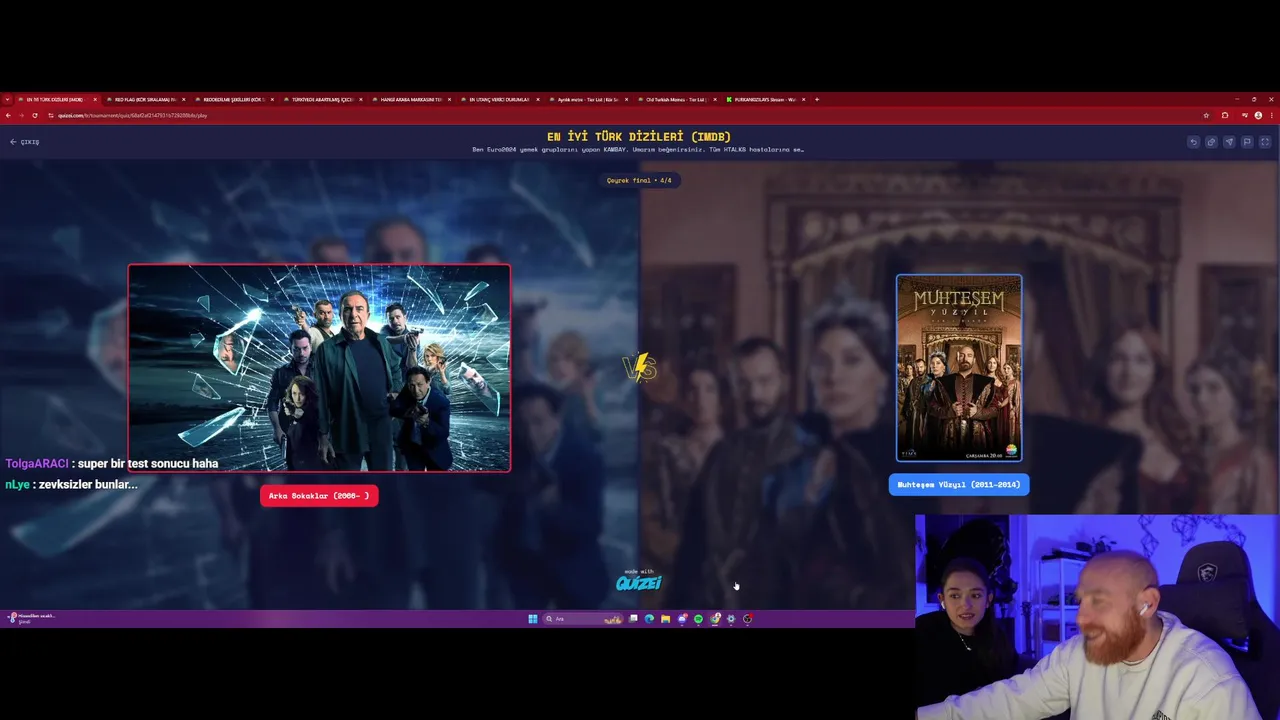Click the copy link icon on Quizai page
The height and width of the screenshot is (720, 1280).
1211,142
